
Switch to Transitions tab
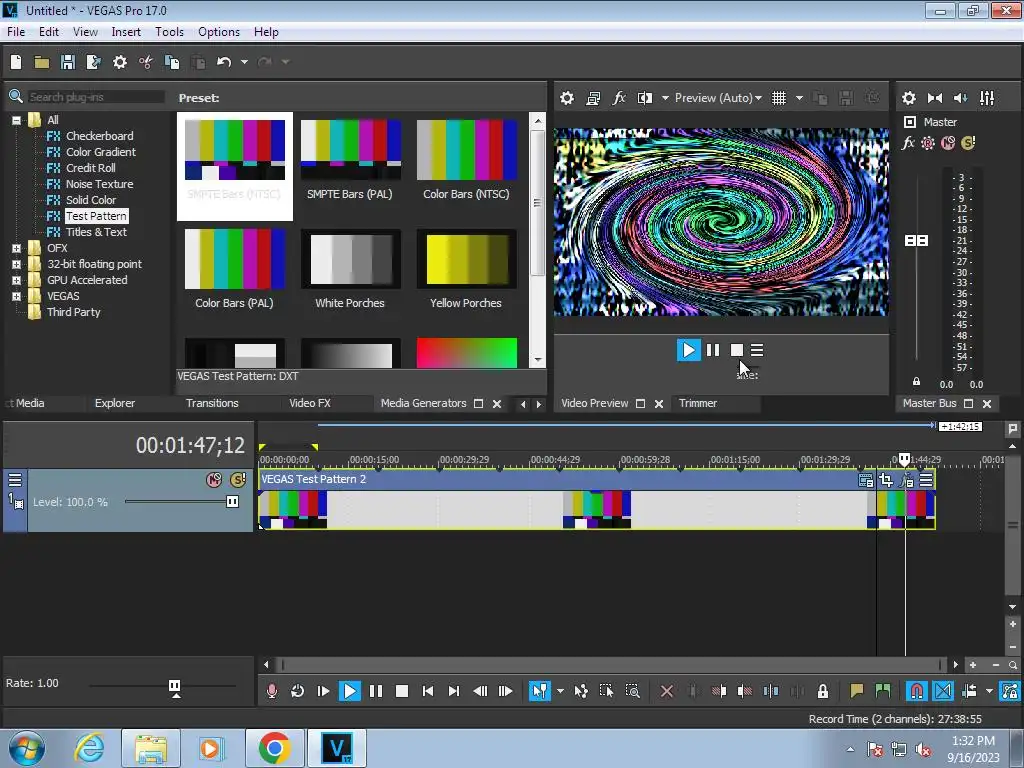click(212, 404)
